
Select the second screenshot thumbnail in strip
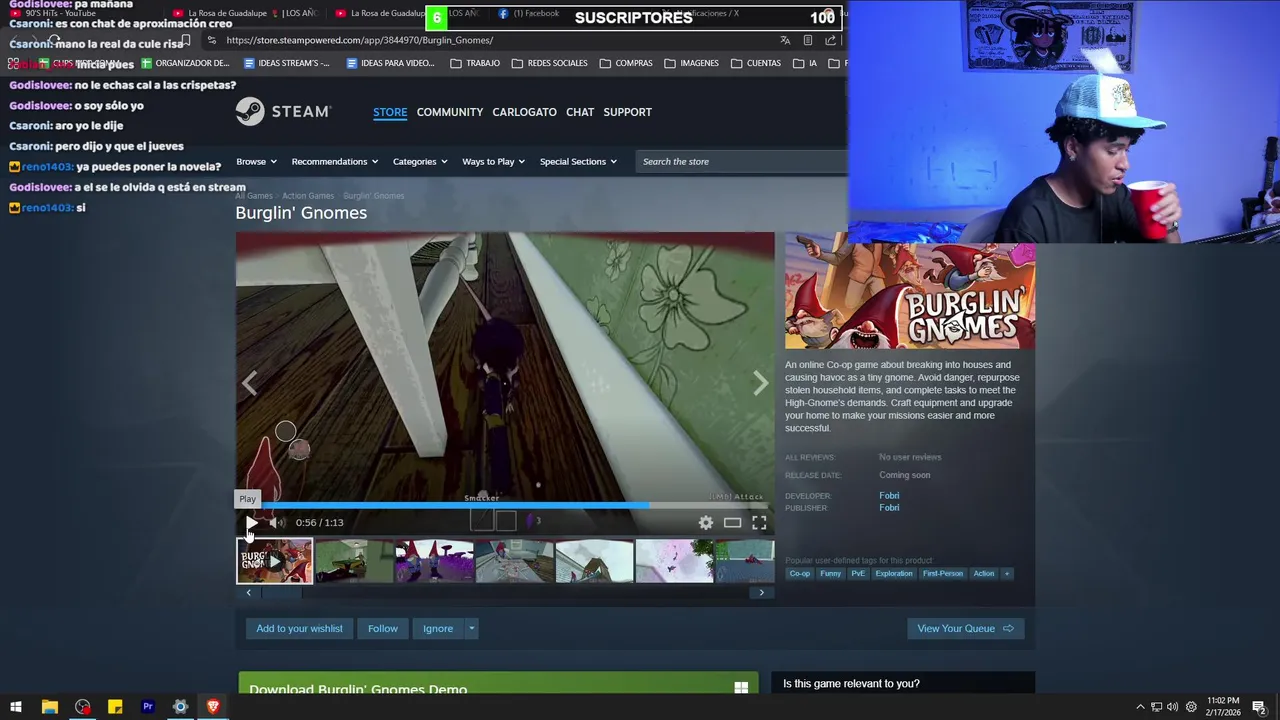[x=354, y=561]
